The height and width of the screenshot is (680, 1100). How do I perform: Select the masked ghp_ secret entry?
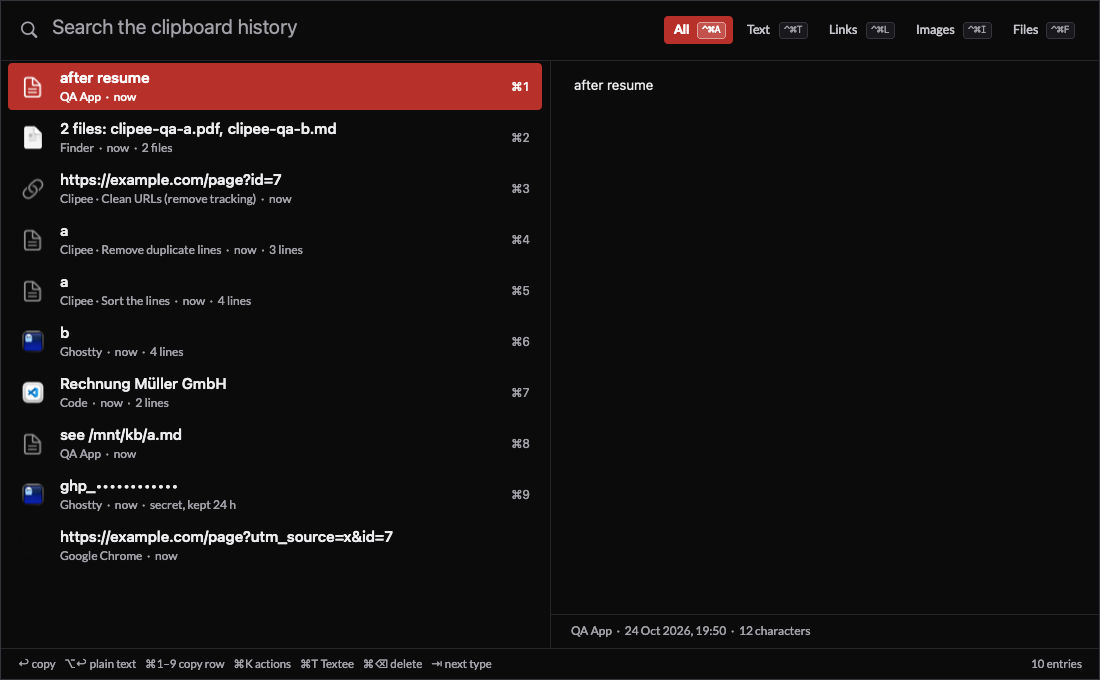point(275,495)
